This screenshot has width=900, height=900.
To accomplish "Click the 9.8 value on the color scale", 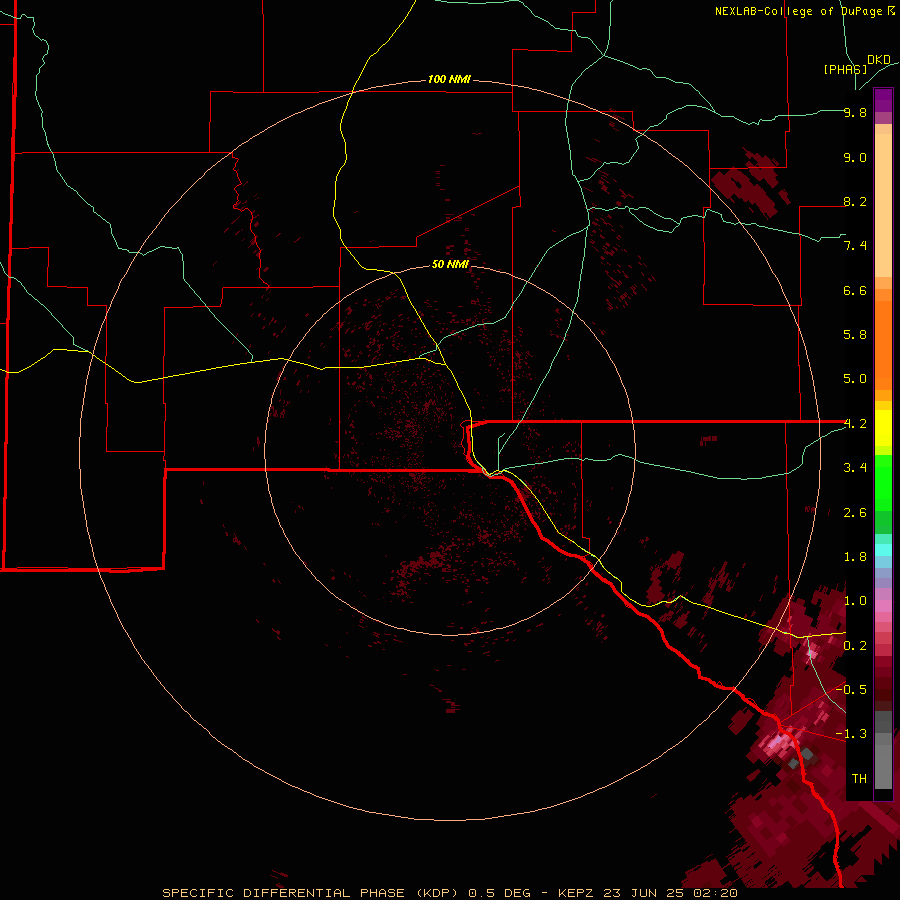I will tap(855, 112).
